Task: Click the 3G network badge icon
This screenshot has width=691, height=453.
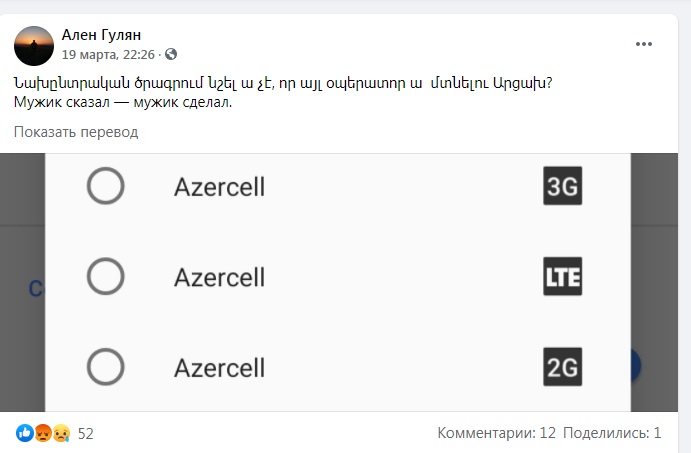Action: coord(562,187)
